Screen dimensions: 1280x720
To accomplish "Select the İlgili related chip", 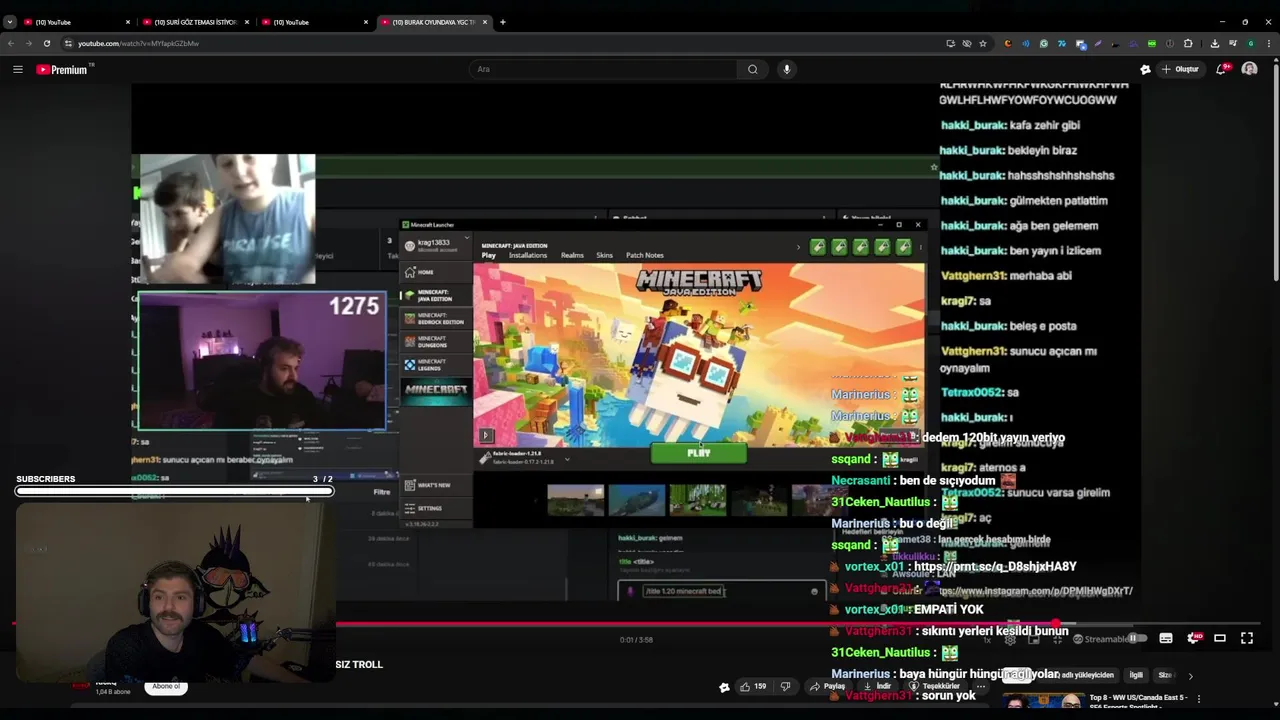I will [1136, 675].
